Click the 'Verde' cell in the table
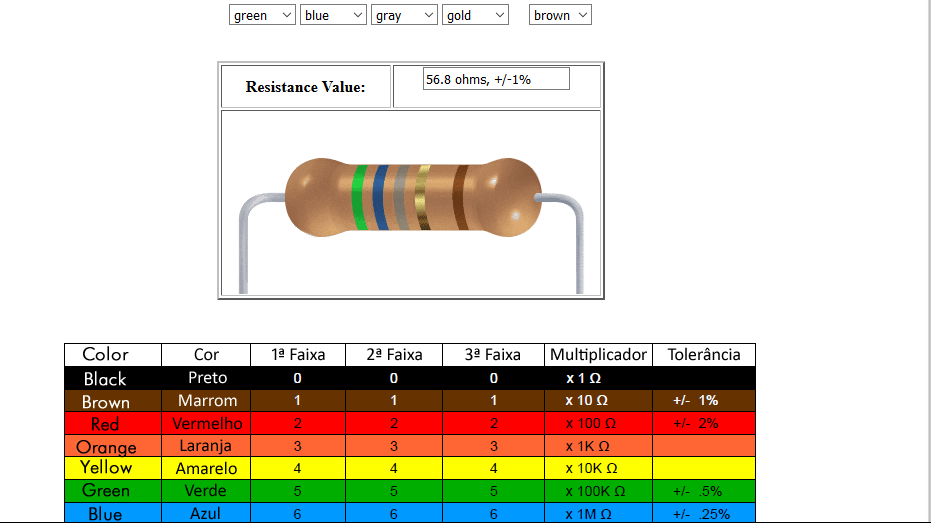This screenshot has width=931, height=523. coord(206,491)
